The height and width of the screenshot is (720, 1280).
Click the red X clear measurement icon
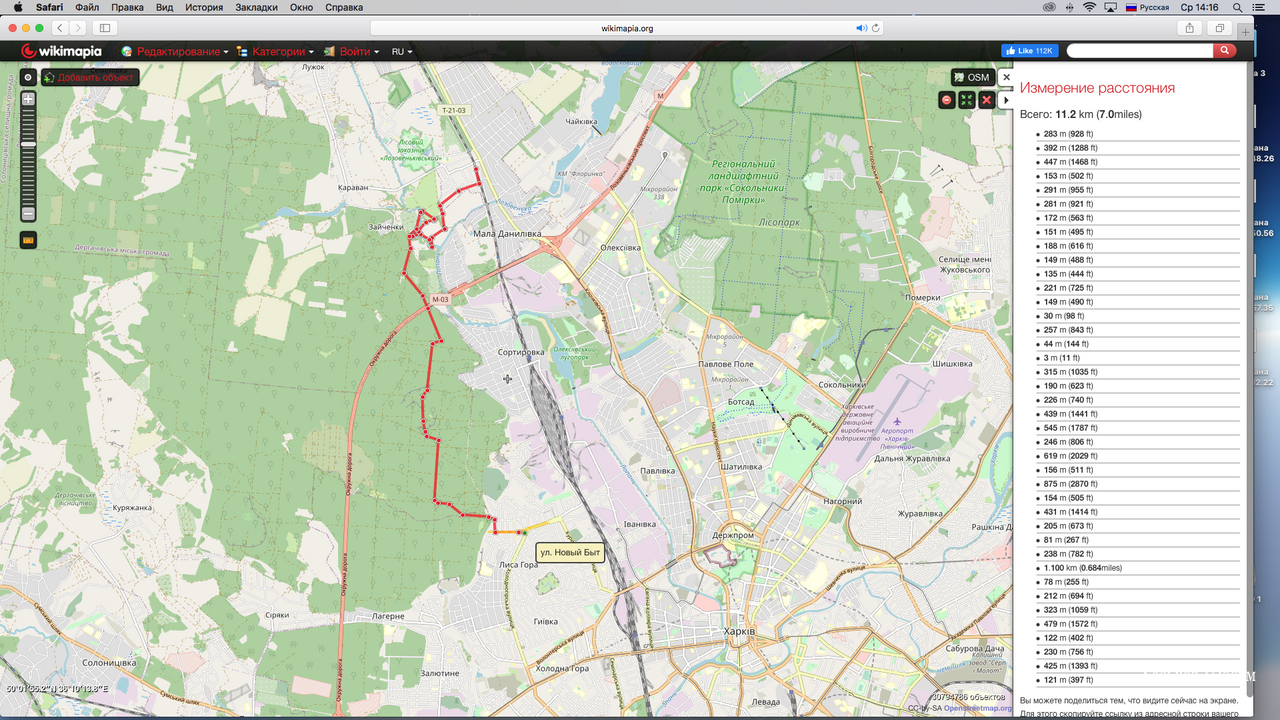(986, 99)
